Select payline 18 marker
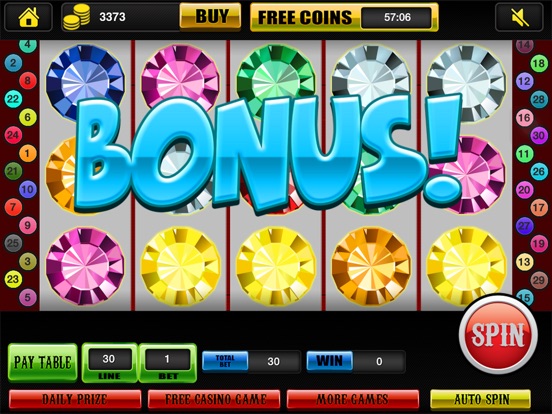This screenshot has height=414, width=552. 539,63
